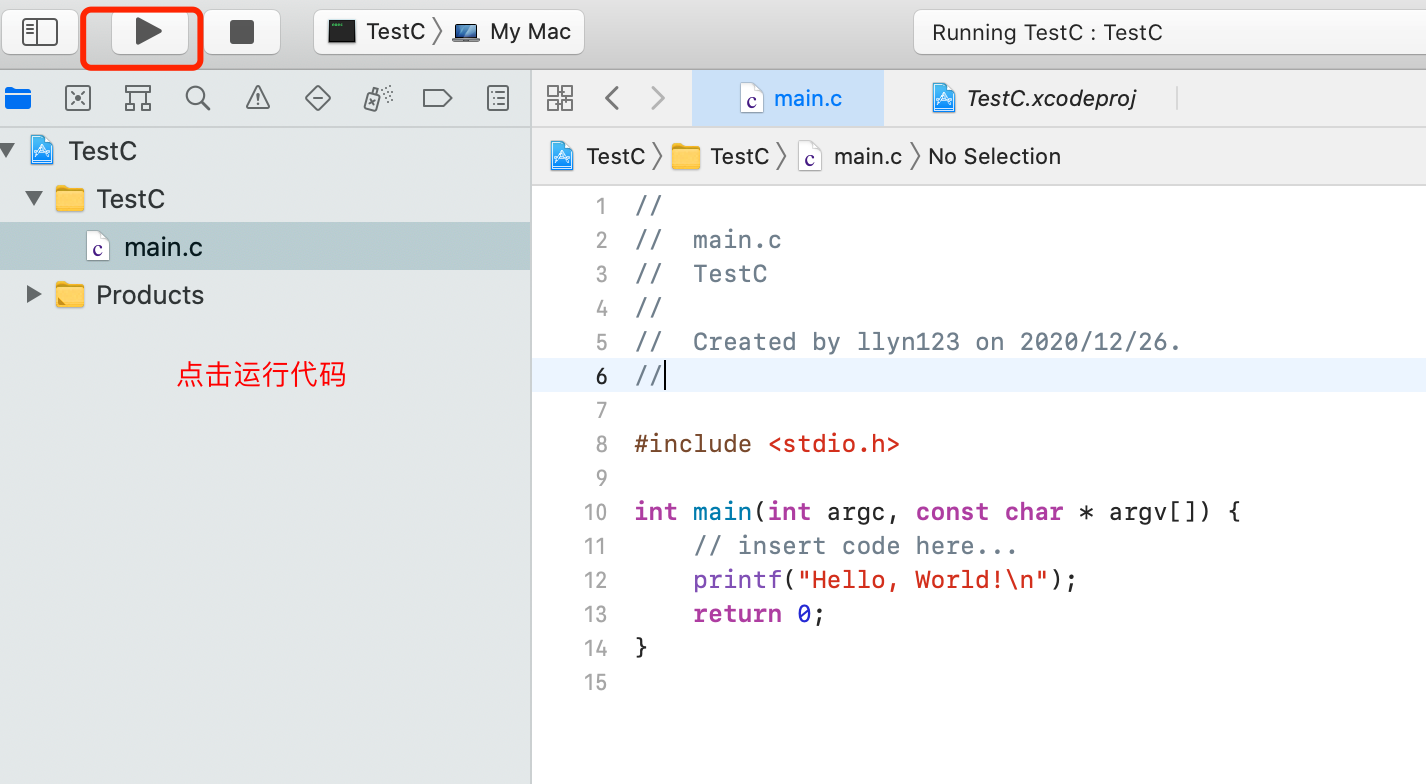Choose My Mac run destination
The height and width of the screenshot is (784, 1426).
(x=512, y=32)
